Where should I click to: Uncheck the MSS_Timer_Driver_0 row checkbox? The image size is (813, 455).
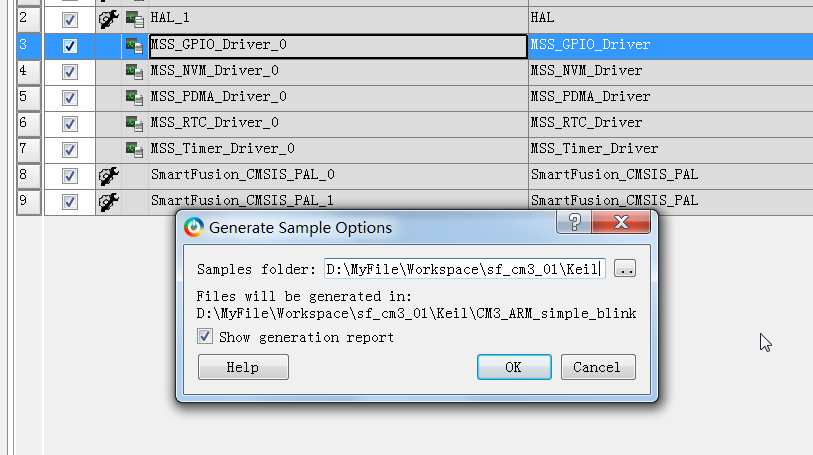[69, 150]
